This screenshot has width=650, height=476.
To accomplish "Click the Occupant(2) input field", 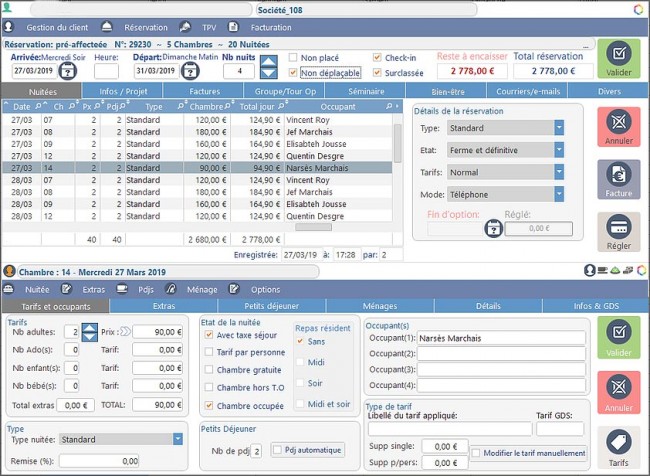I will (x=501, y=354).
